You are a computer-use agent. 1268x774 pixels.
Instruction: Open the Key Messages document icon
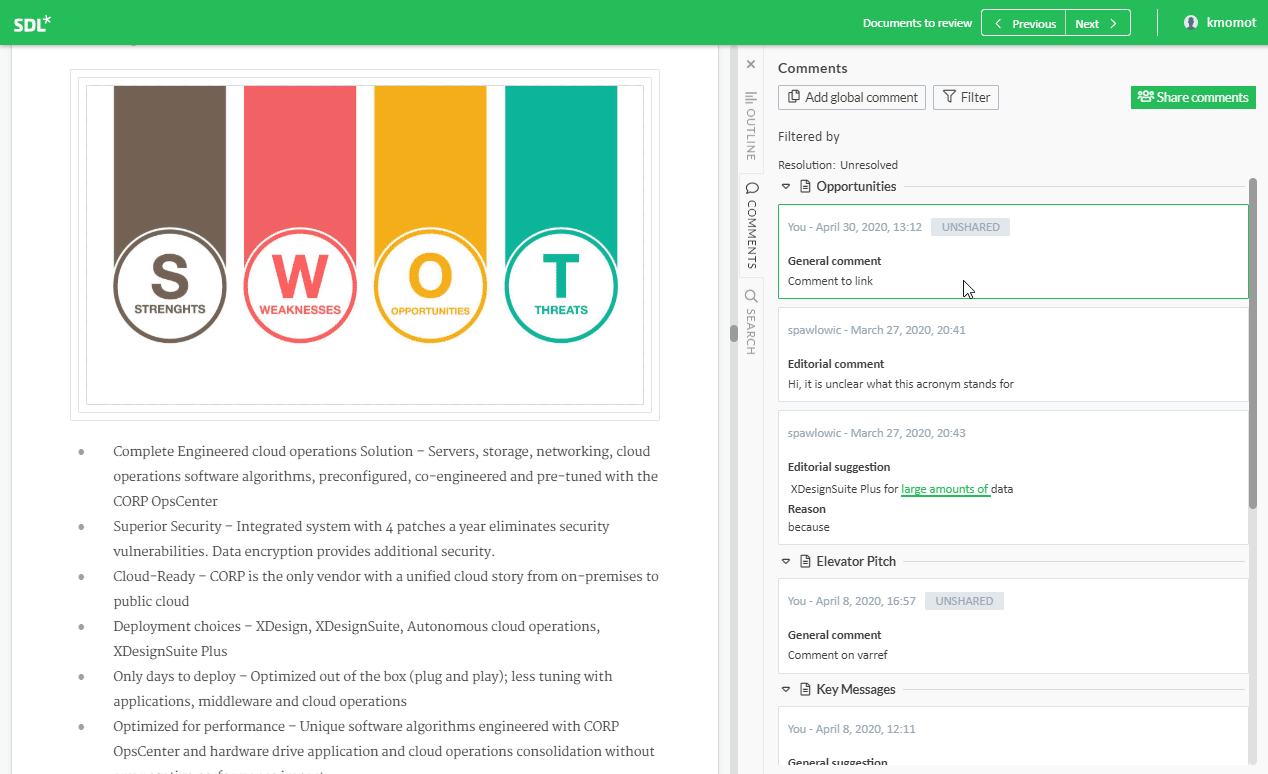point(805,689)
